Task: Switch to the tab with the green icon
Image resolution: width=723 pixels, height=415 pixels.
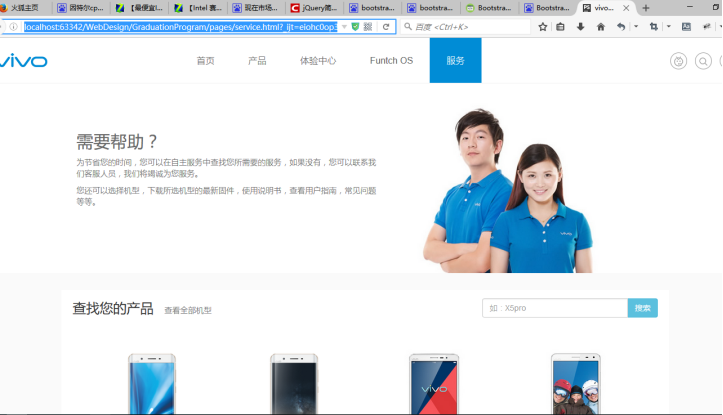Action: point(489,8)
